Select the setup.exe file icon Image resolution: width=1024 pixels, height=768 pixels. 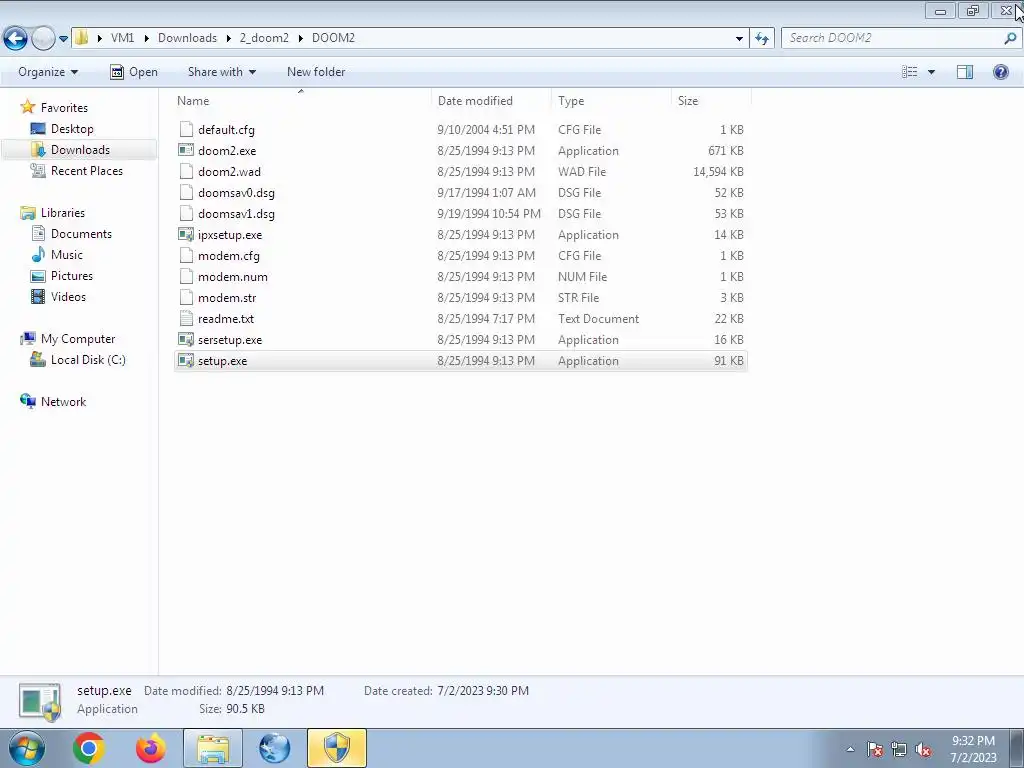pyautogui.click(x=186, y=360)
